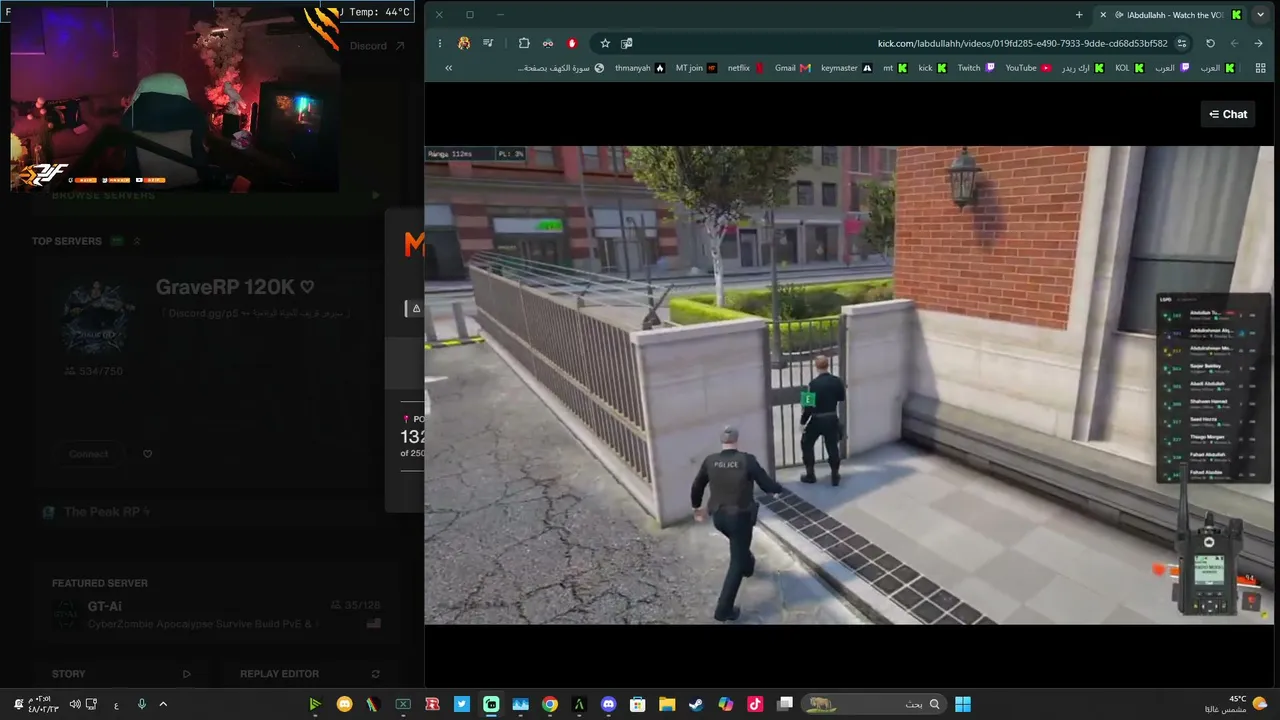Switch the input language indicator in tray
Image resolution: width=1280 pixels, height=720 pixels.
point(117,704)
